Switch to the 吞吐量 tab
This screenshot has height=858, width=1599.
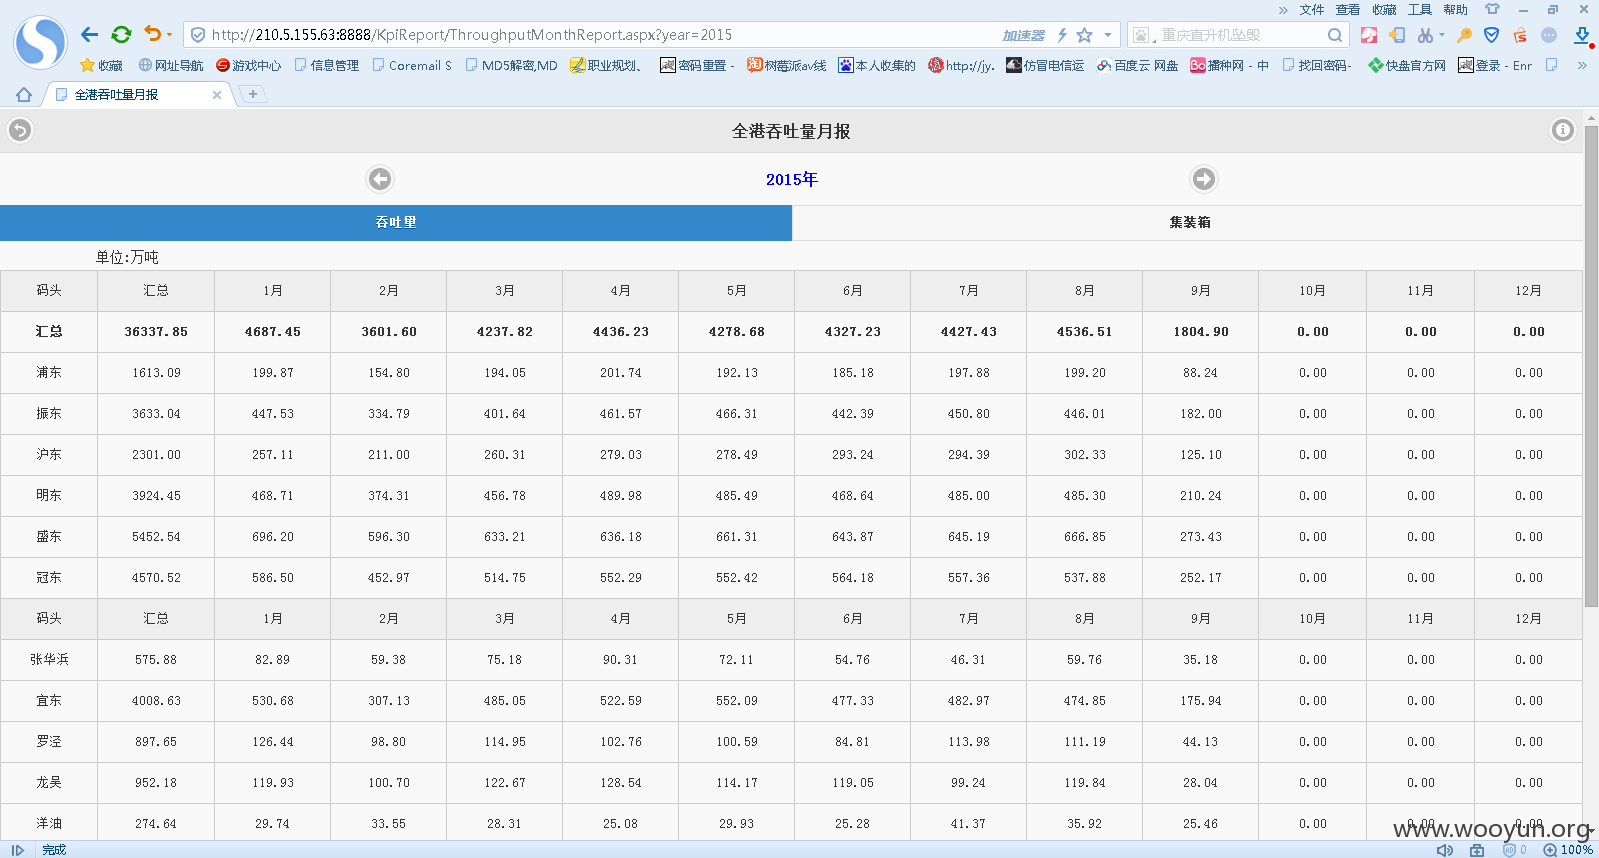pos(396,223)
